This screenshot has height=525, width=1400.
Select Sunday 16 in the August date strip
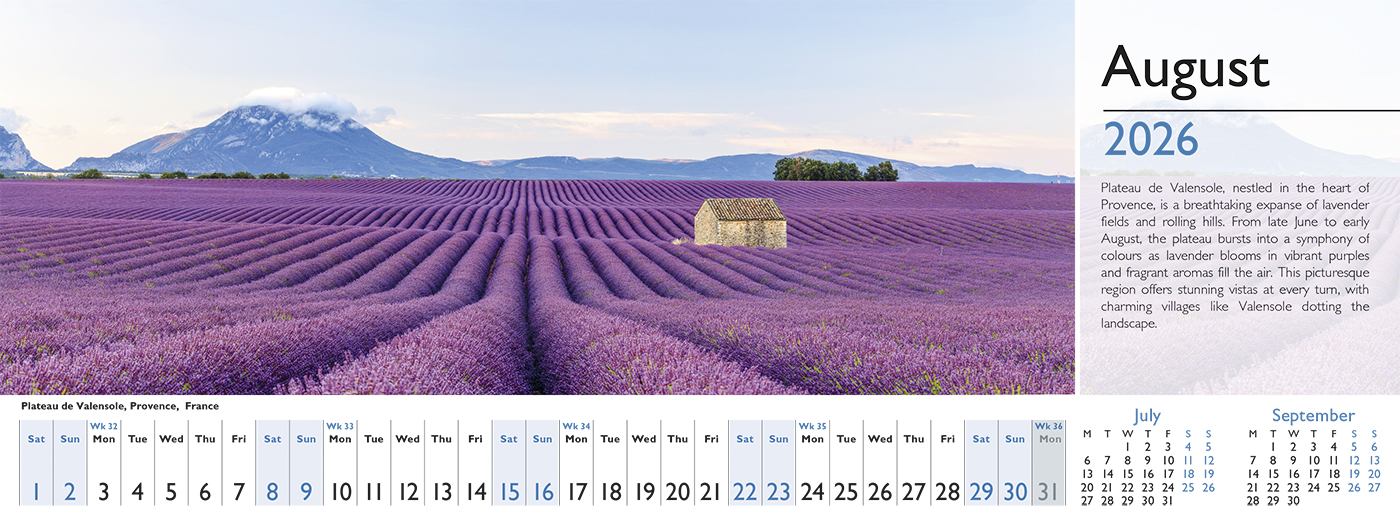(543, 462)
